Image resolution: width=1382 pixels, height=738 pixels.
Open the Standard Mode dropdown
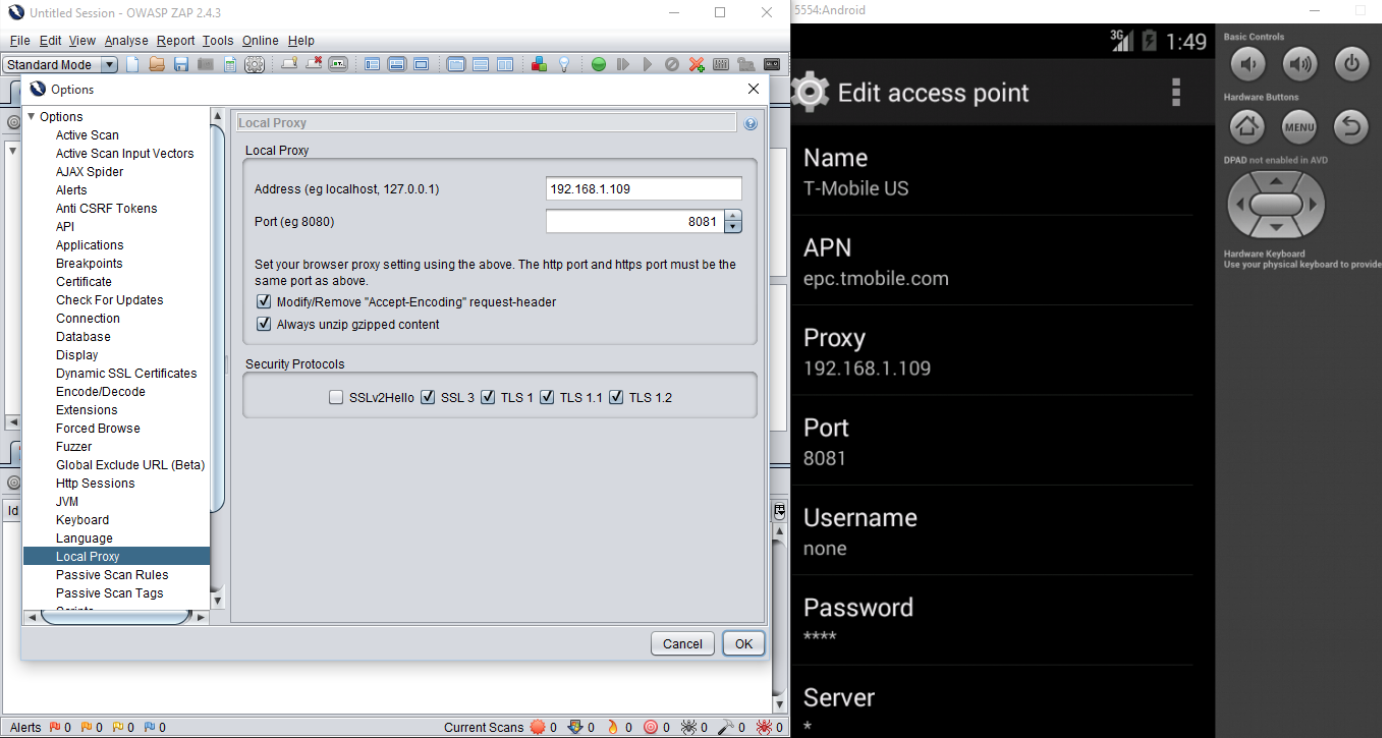pos(60,64)
